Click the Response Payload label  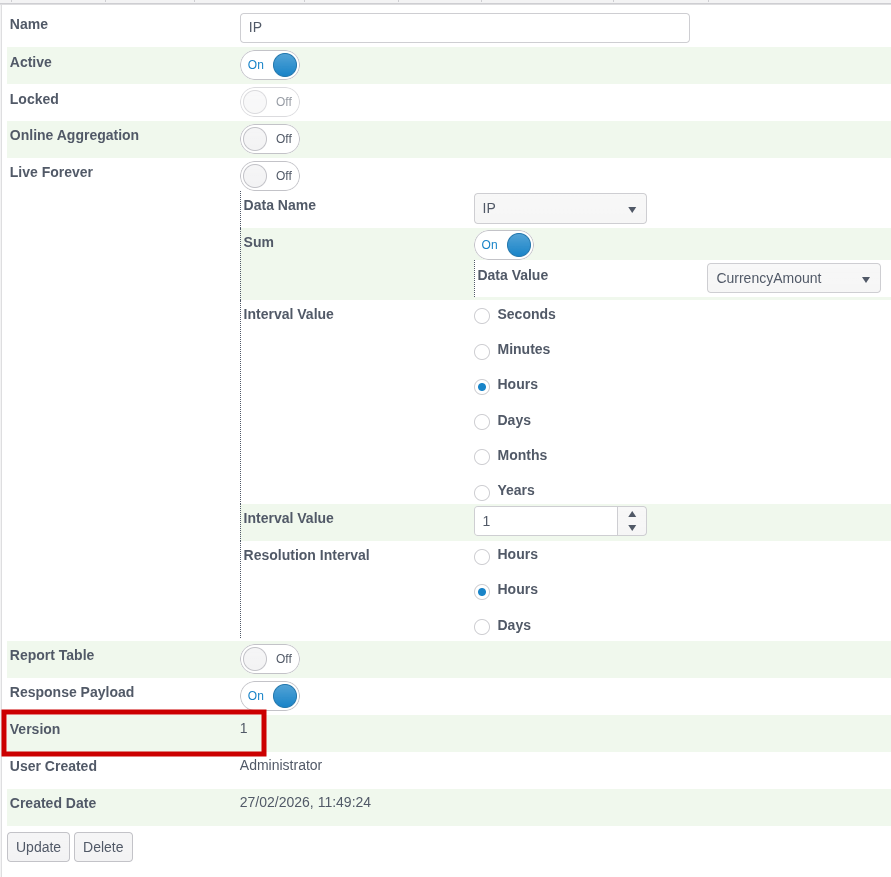[72, 692]
